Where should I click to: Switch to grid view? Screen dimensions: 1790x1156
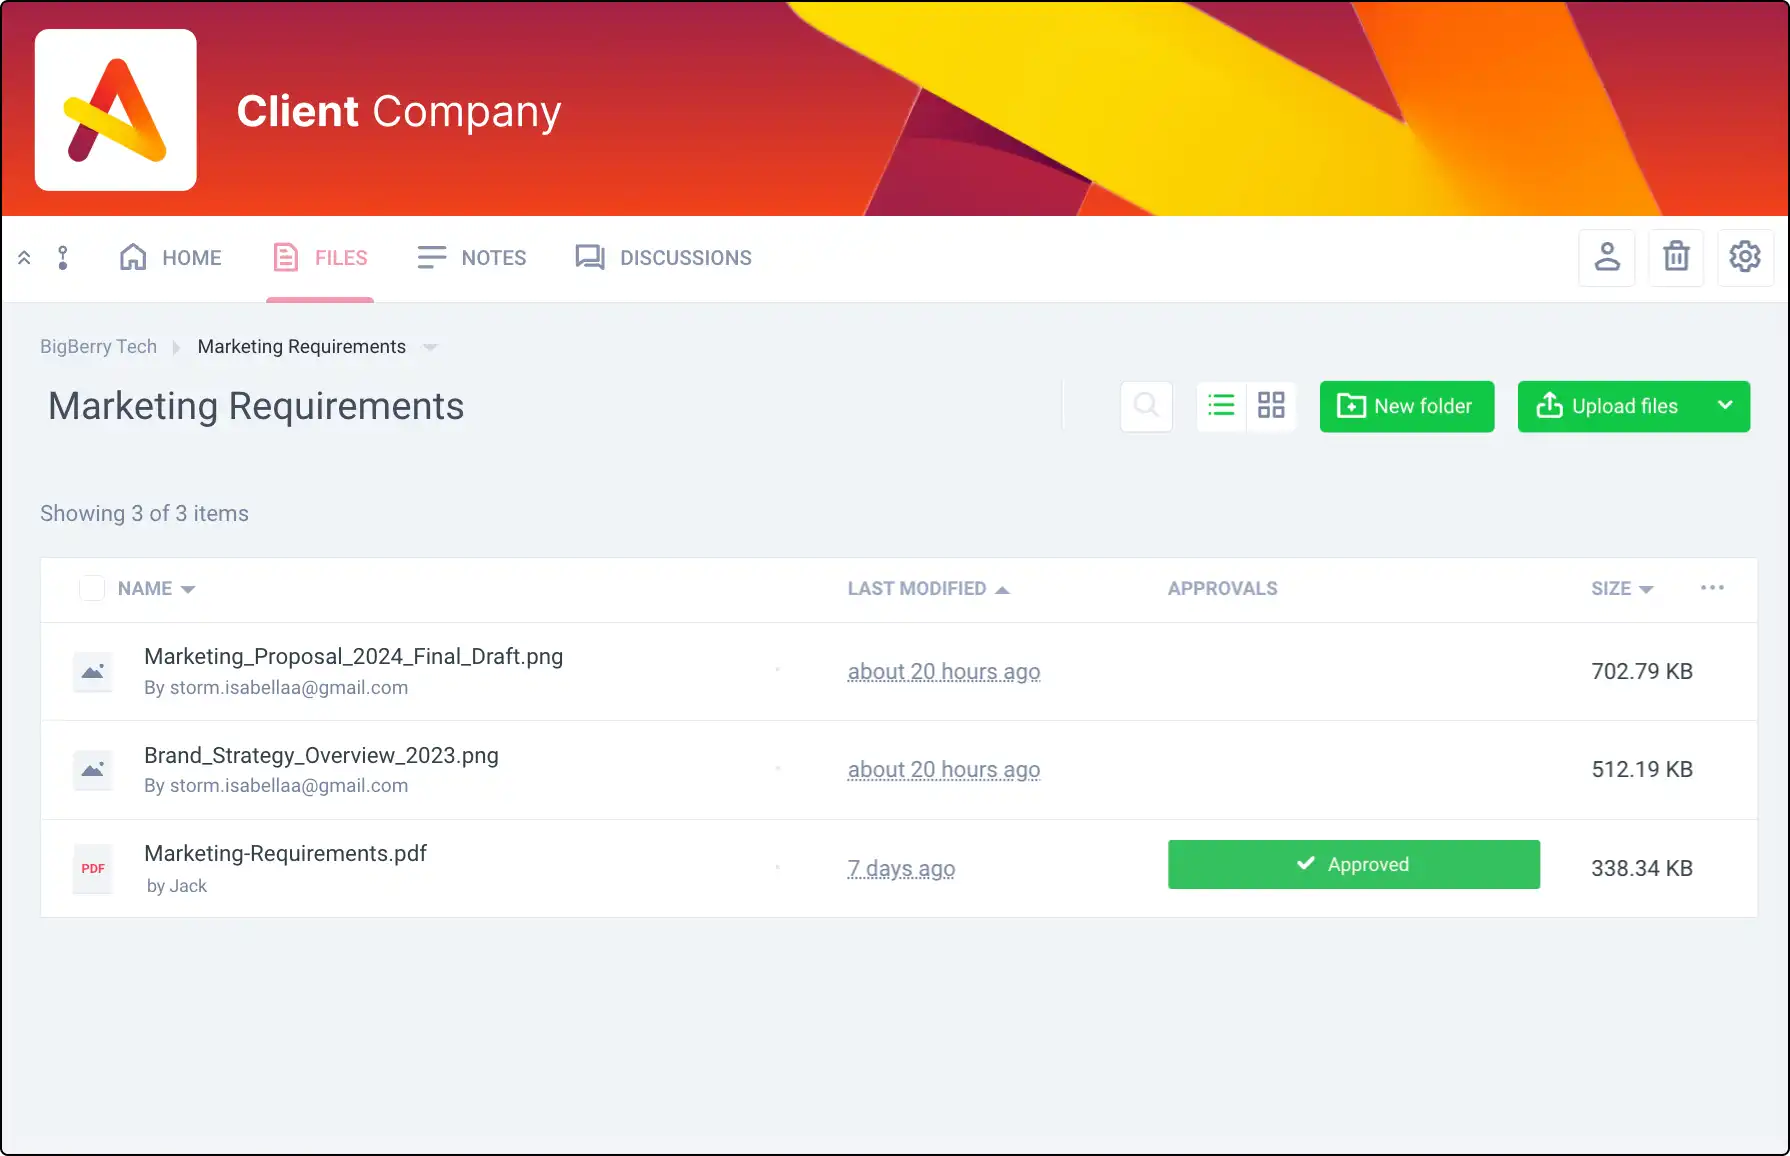(1271, 406)
